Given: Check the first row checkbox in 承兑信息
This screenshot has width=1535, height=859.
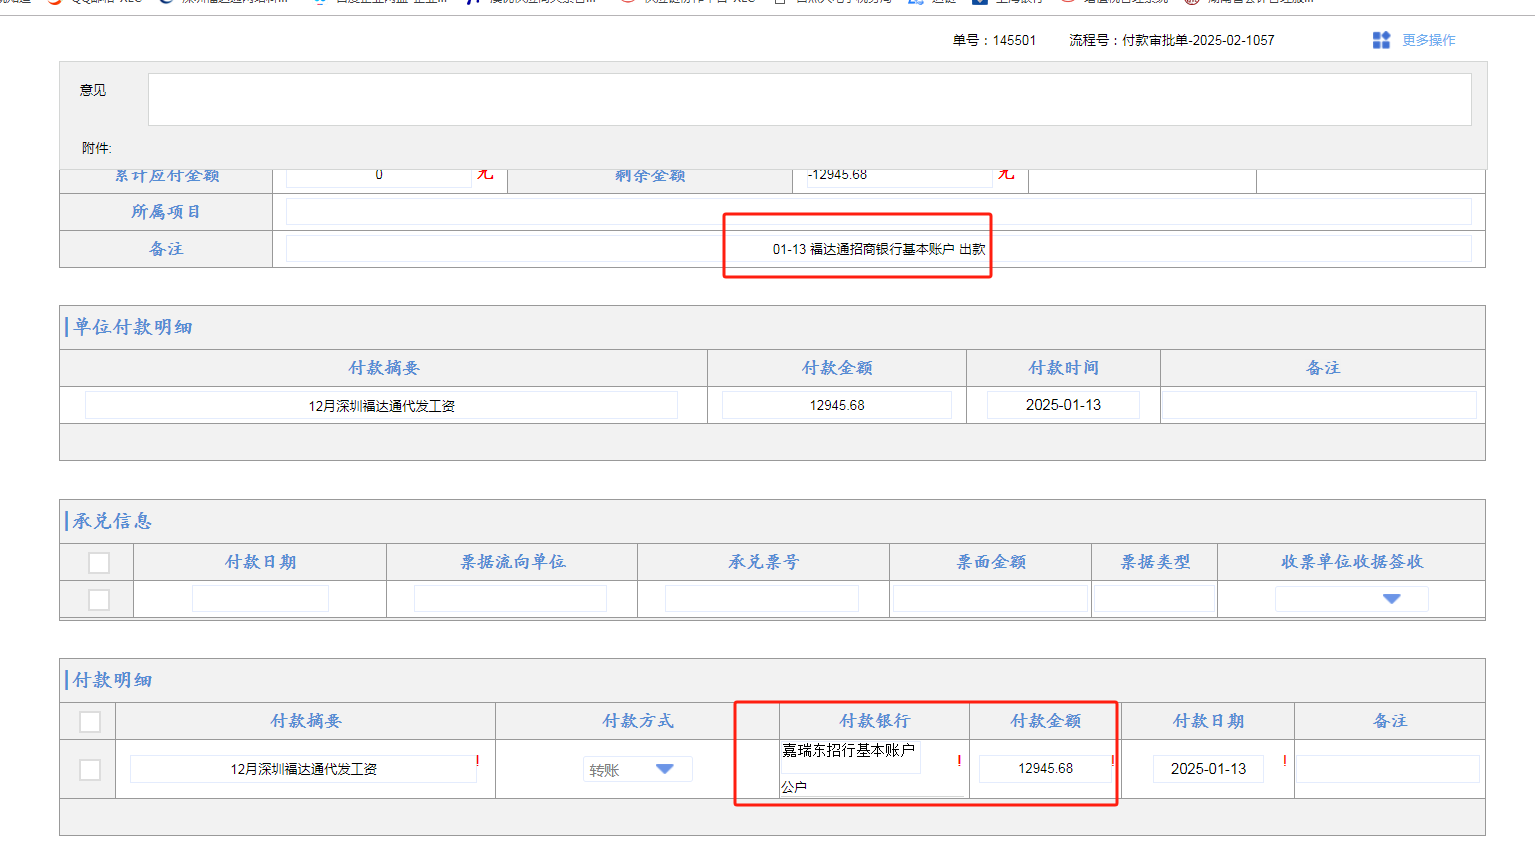Looking at the screenshot, I should [99, 600].
